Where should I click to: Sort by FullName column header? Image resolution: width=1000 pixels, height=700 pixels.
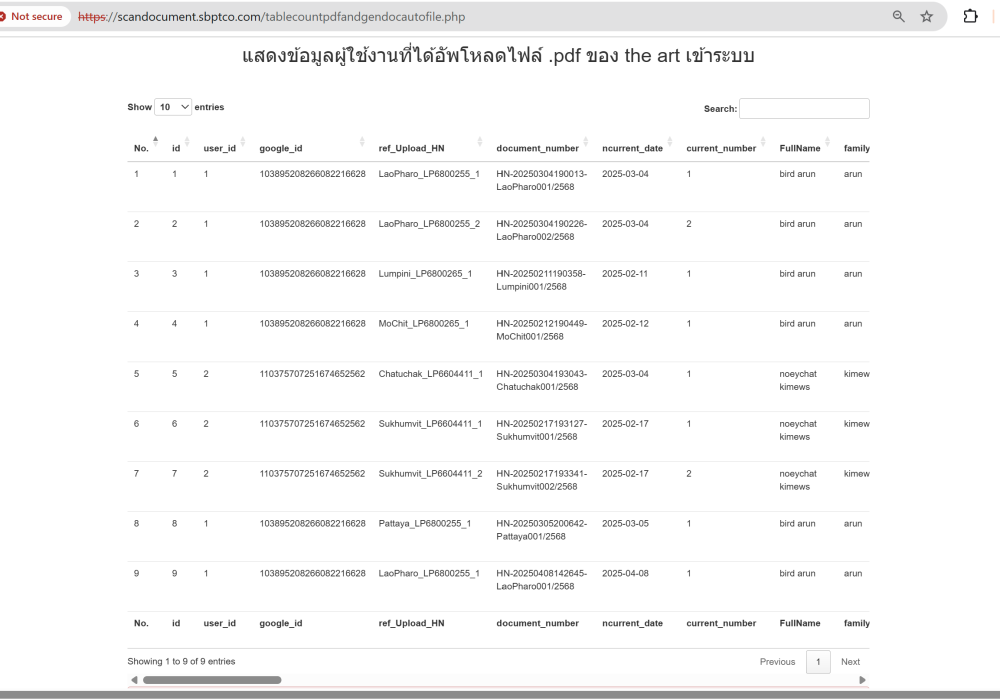pyautogui.click(x=800, y=148)
